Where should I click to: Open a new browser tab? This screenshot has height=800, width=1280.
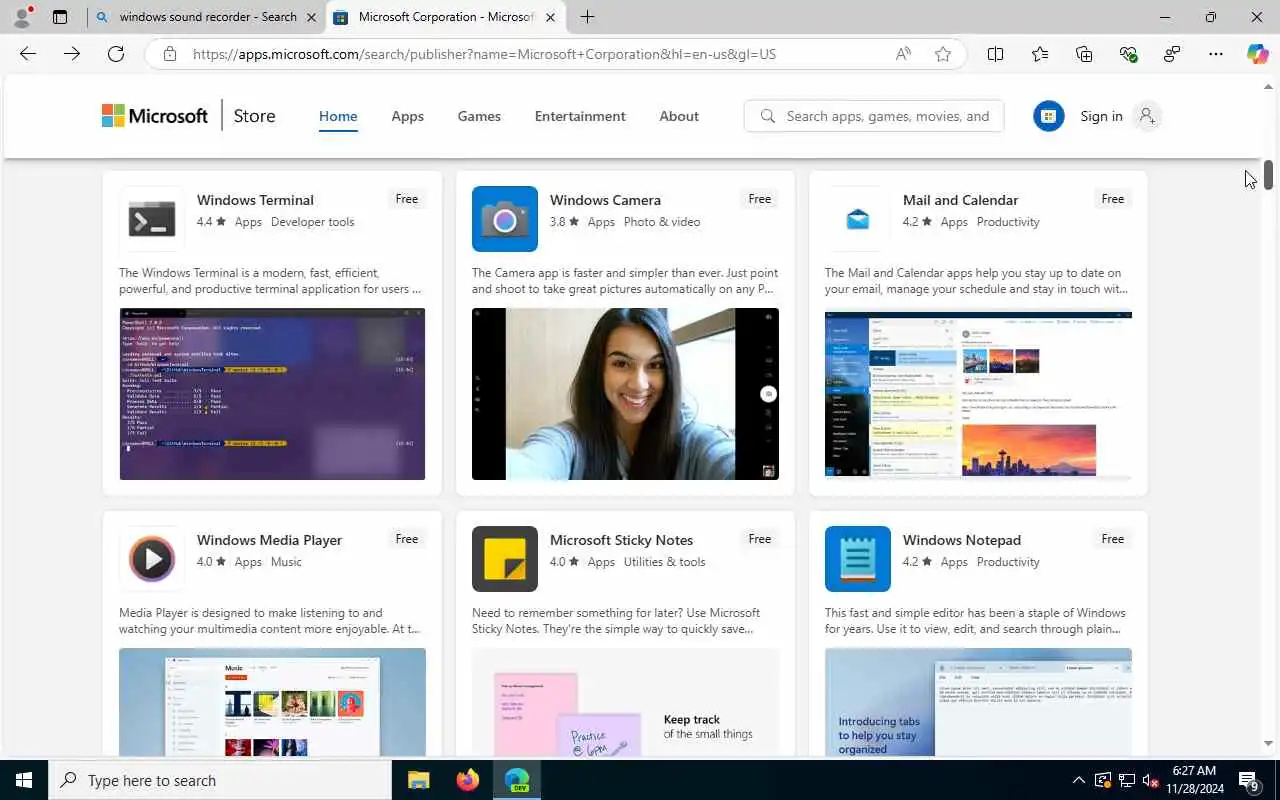pyautogui.click(x=587, y=17)
